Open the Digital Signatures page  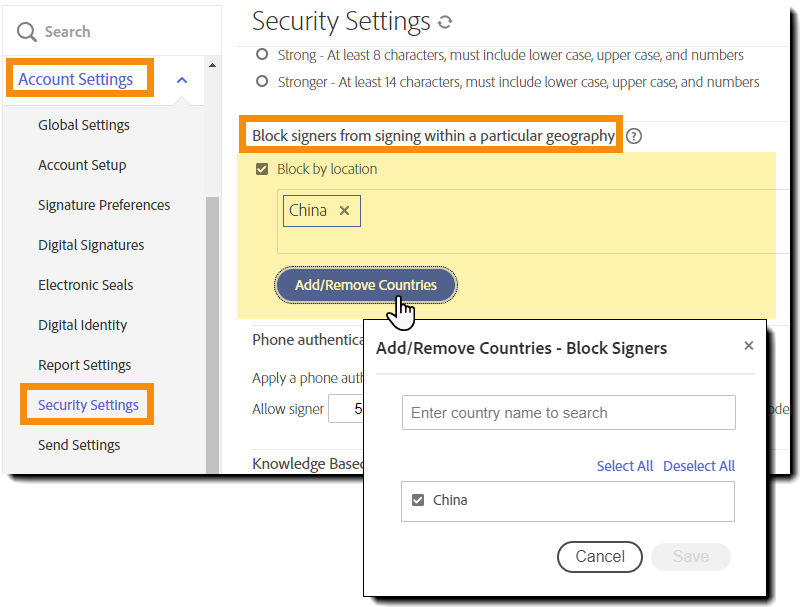click(x=91, y=245)
